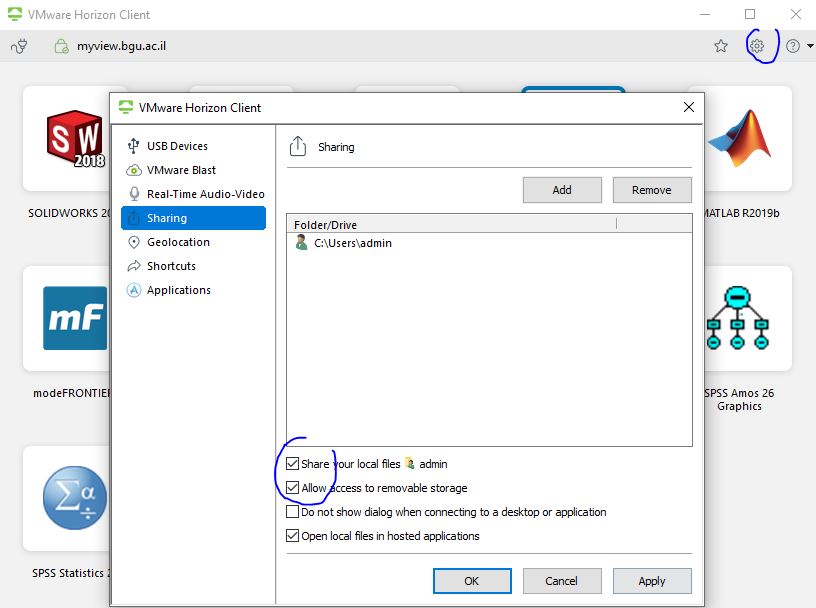This screenshot has width=816, height=608.
Task: Toggle Open local files in hosted applications
Action: [292, 535]
